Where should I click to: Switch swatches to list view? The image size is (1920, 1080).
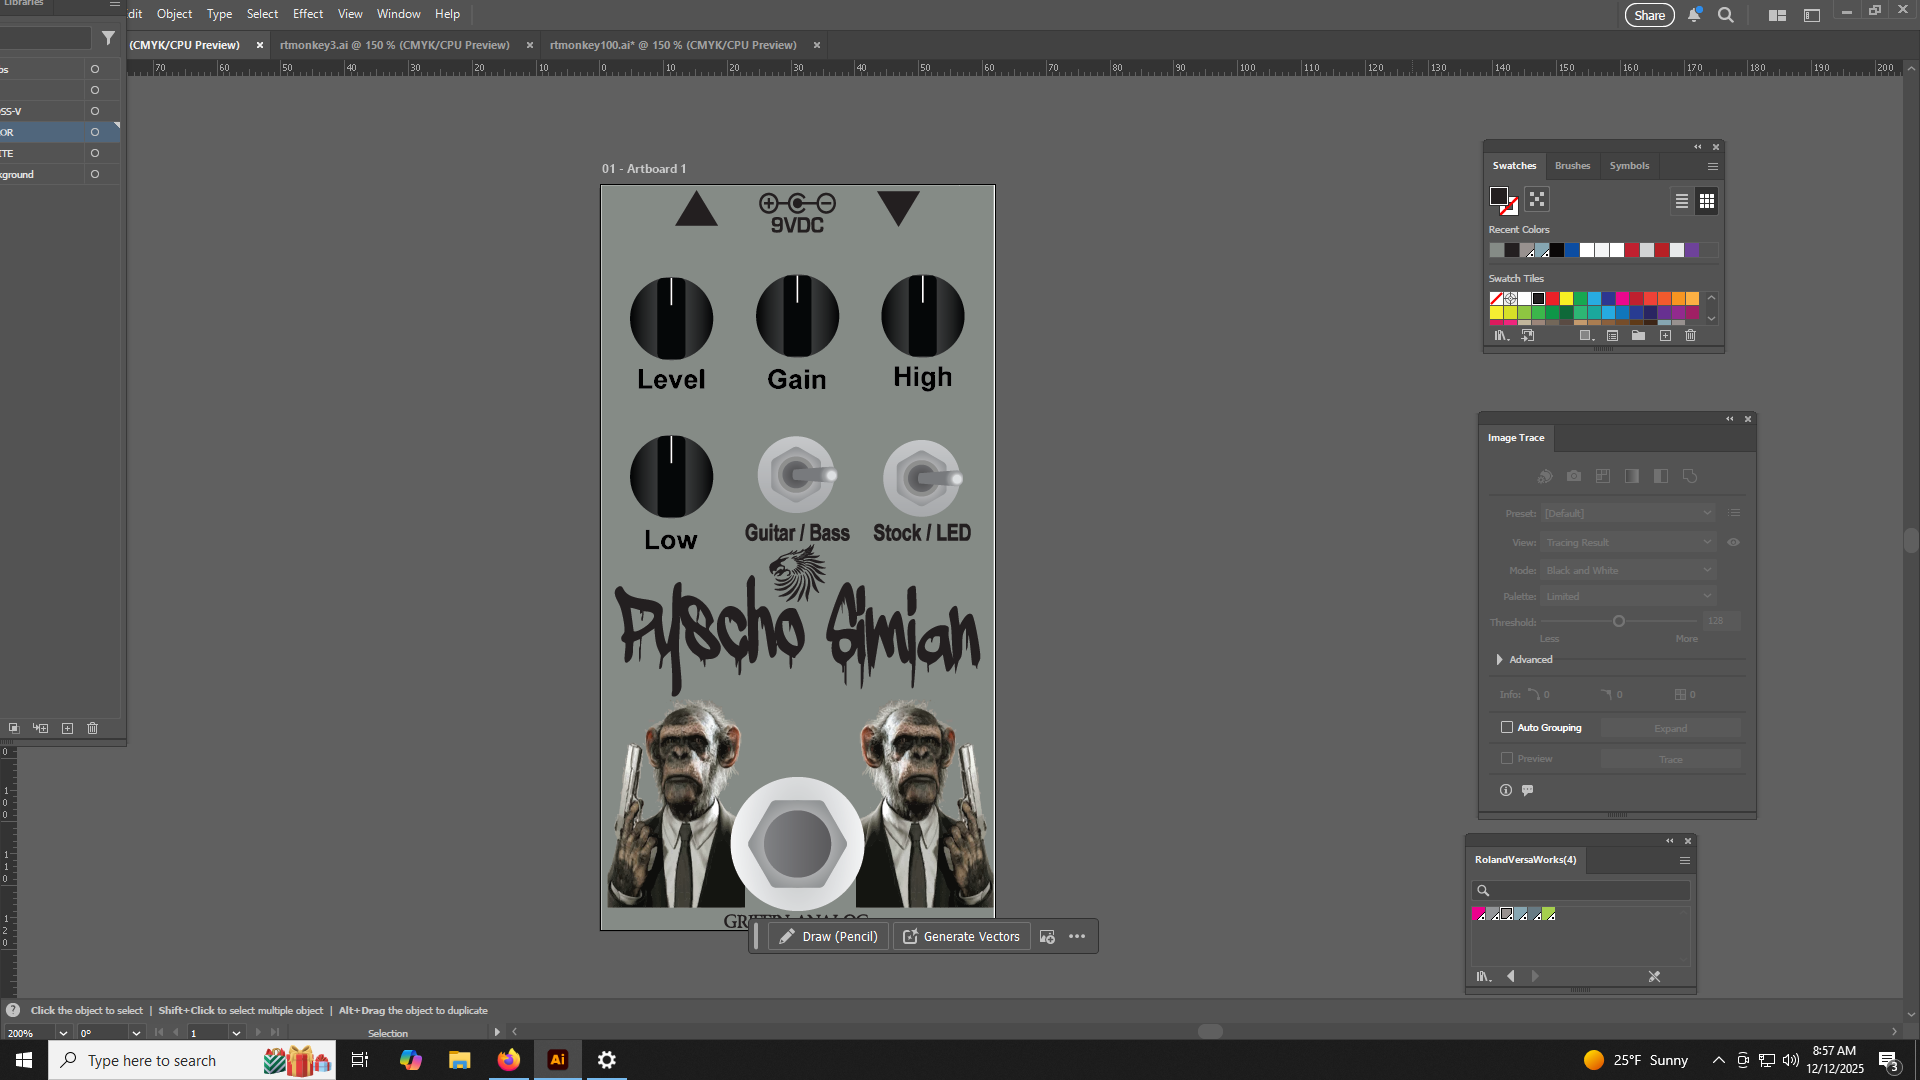pos(1682,201)
